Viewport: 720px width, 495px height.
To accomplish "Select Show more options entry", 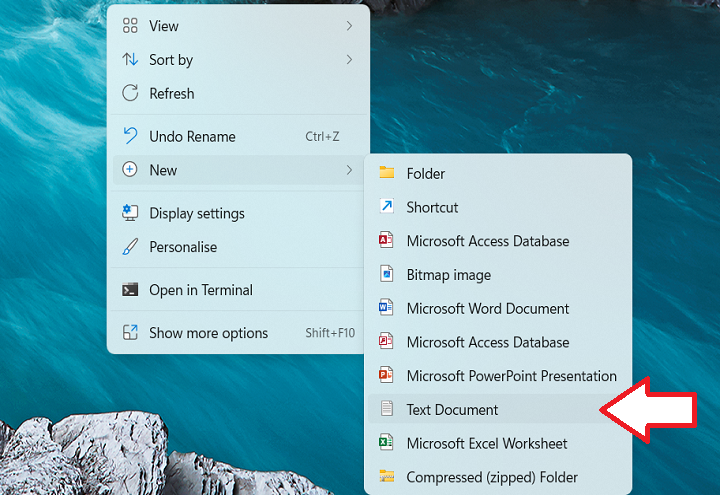I will pos(208,333).
